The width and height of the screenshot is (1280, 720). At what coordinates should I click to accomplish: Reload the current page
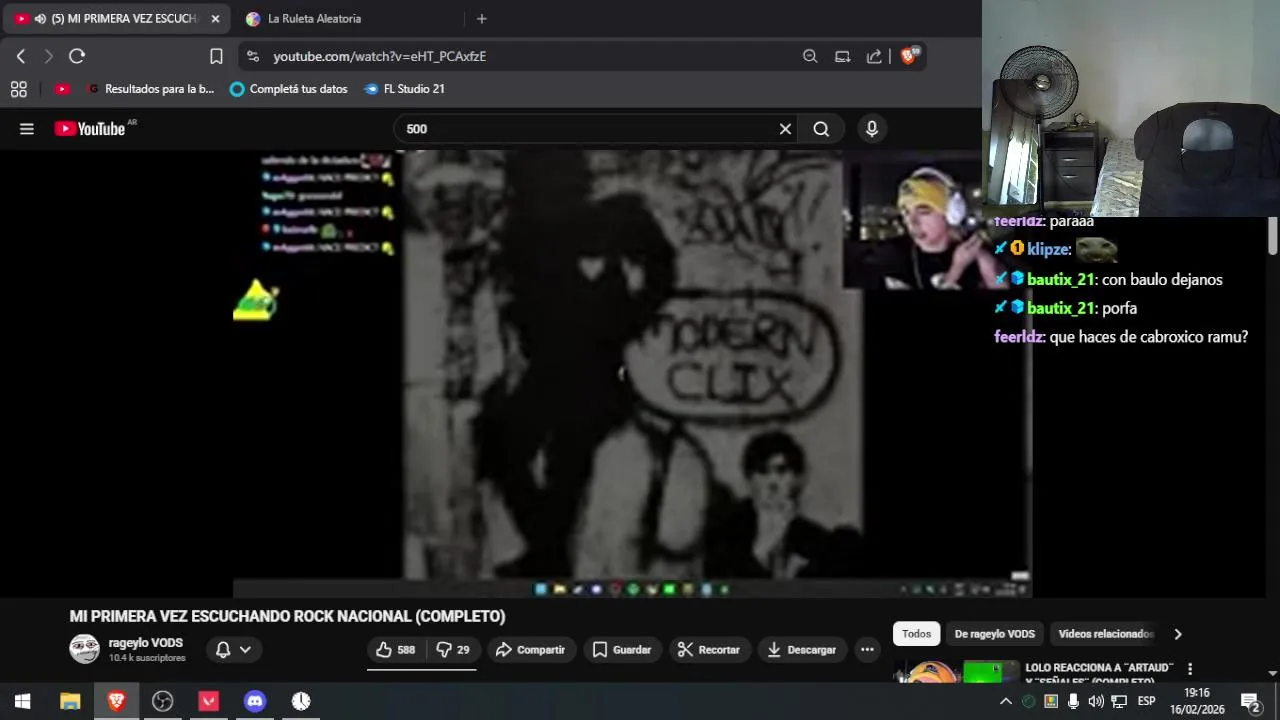(77, 56)
